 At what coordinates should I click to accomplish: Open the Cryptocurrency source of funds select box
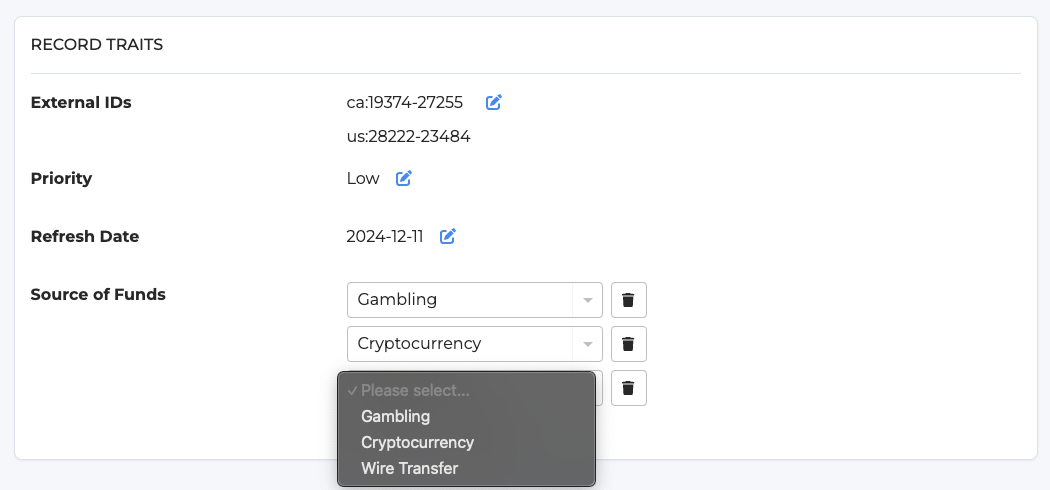(475, 344)
